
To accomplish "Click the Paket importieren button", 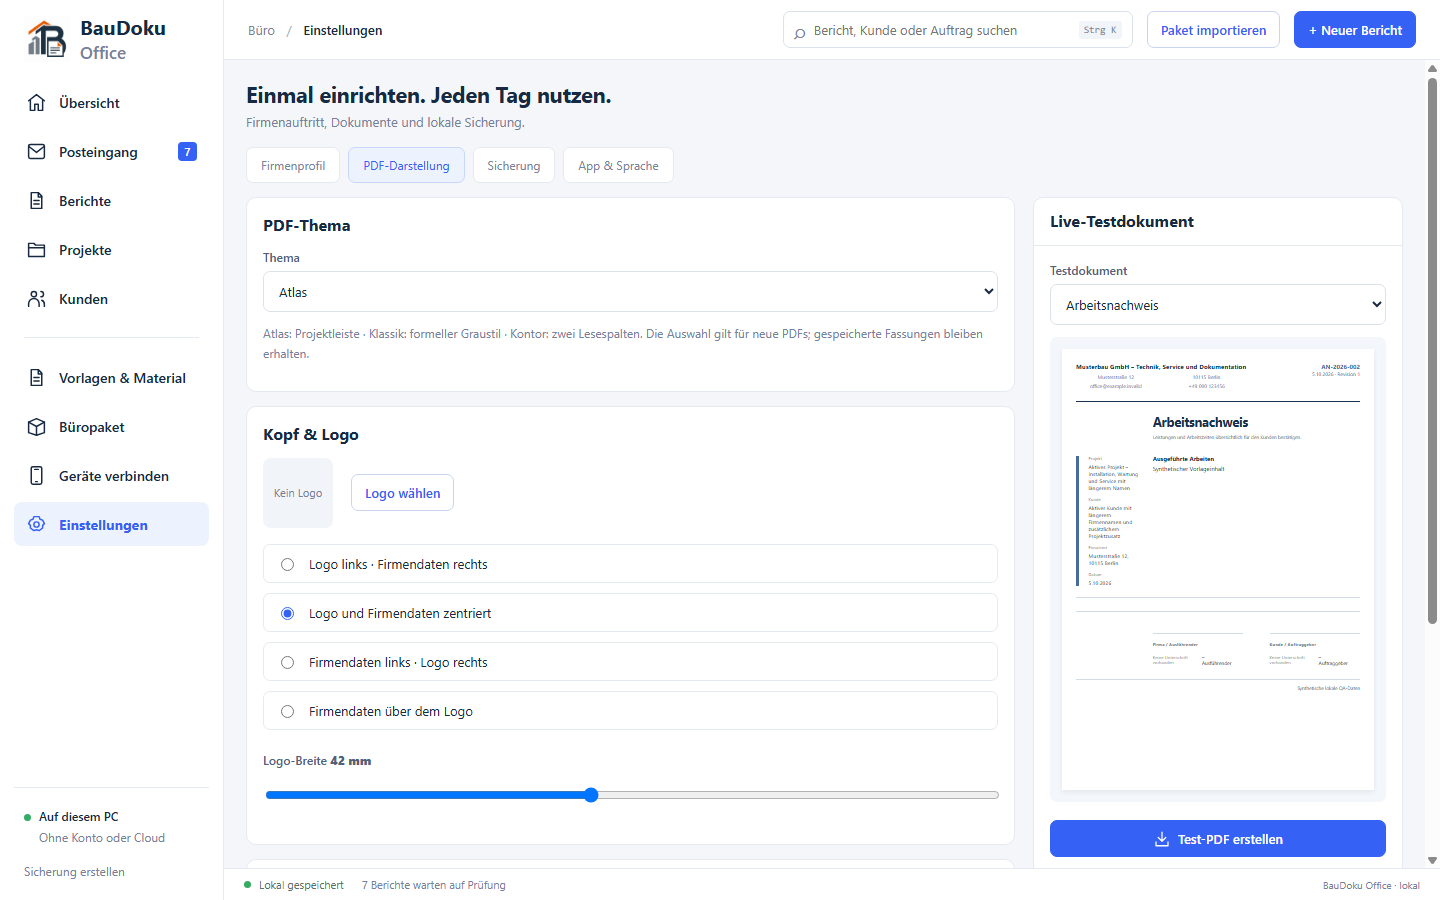I will tap(1213, 30).
